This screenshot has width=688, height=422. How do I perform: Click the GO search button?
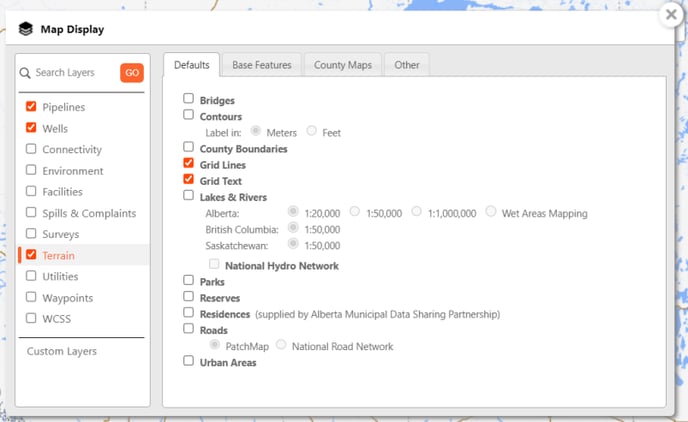(x=131, y=73)
